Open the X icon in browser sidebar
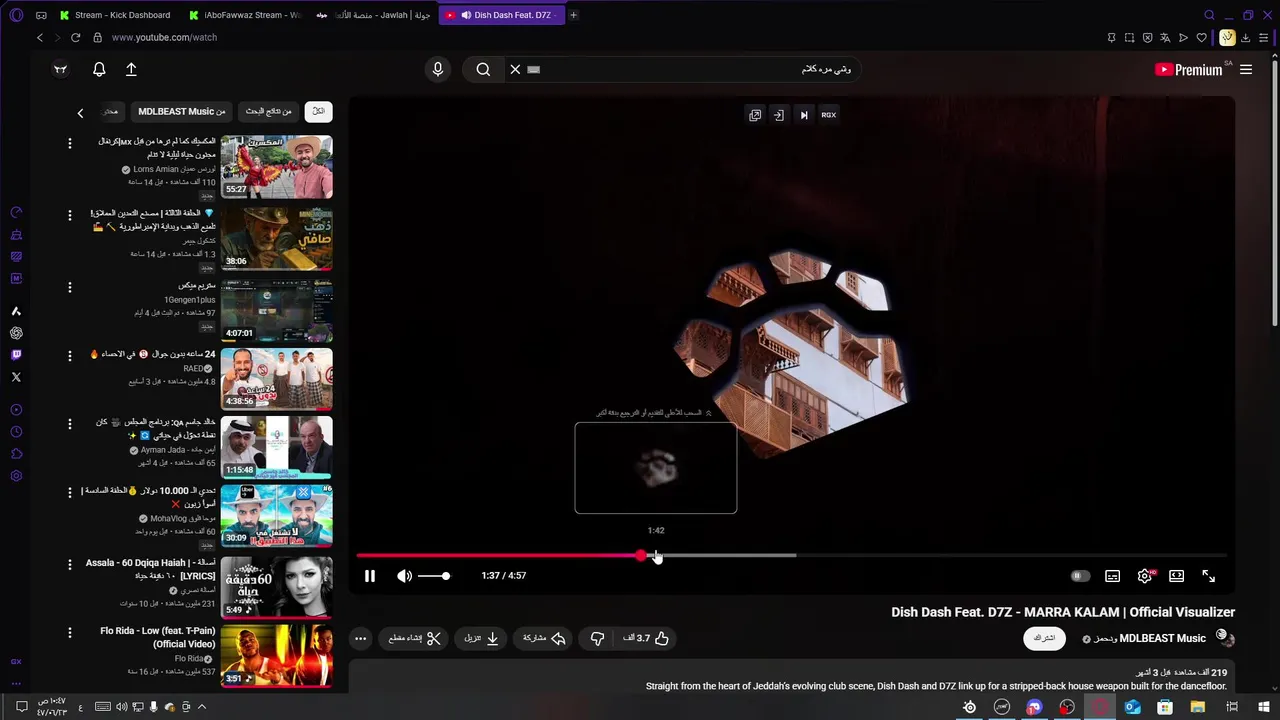 coord(16,377)
